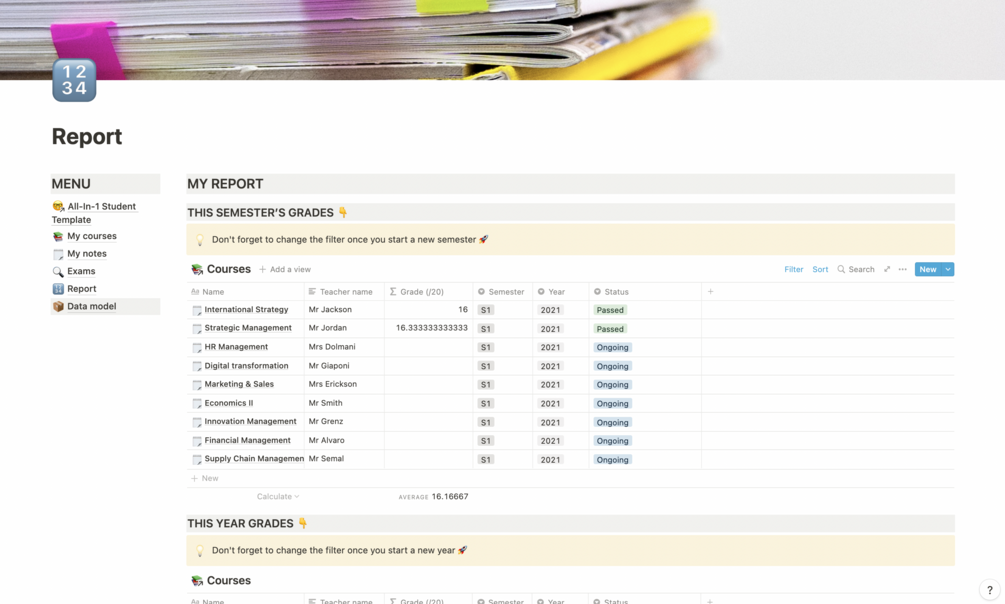
Task: Open Supply Chain Management course
Action: (254, 459)
